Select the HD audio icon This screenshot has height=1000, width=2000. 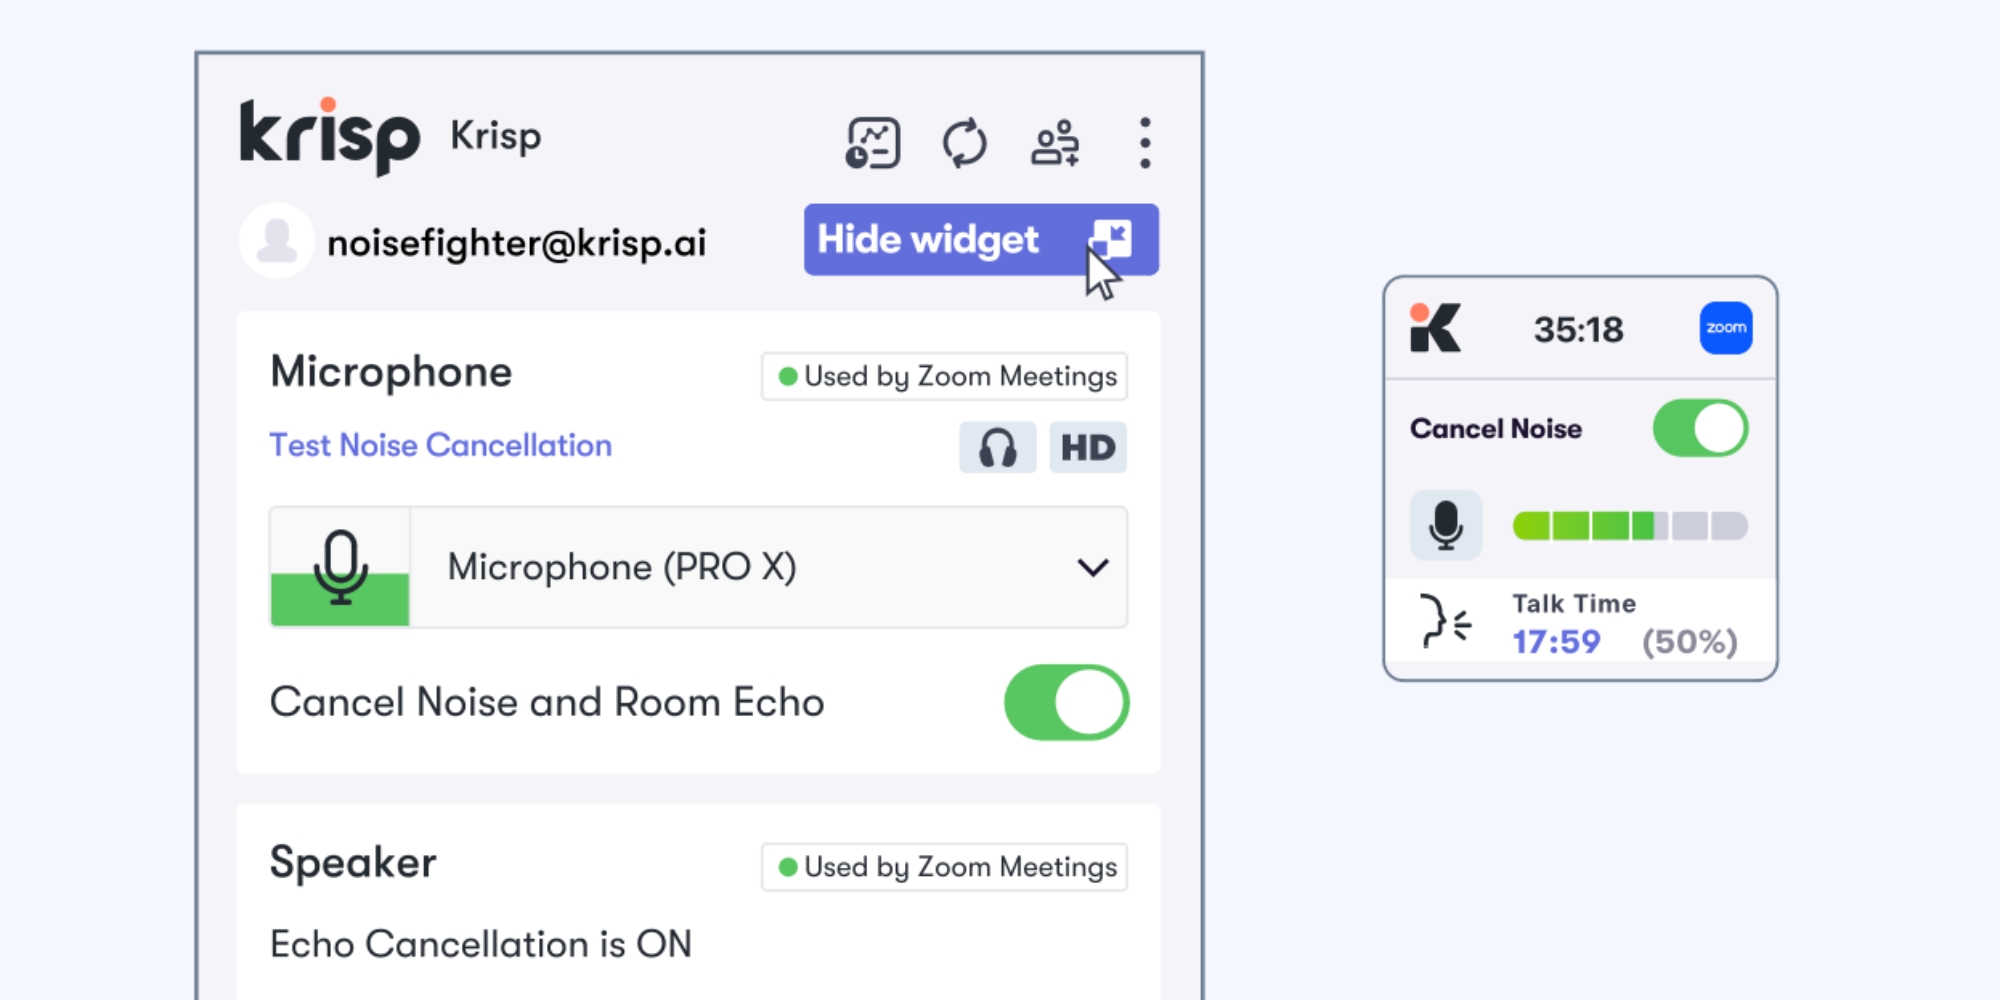coord(1087,447)
